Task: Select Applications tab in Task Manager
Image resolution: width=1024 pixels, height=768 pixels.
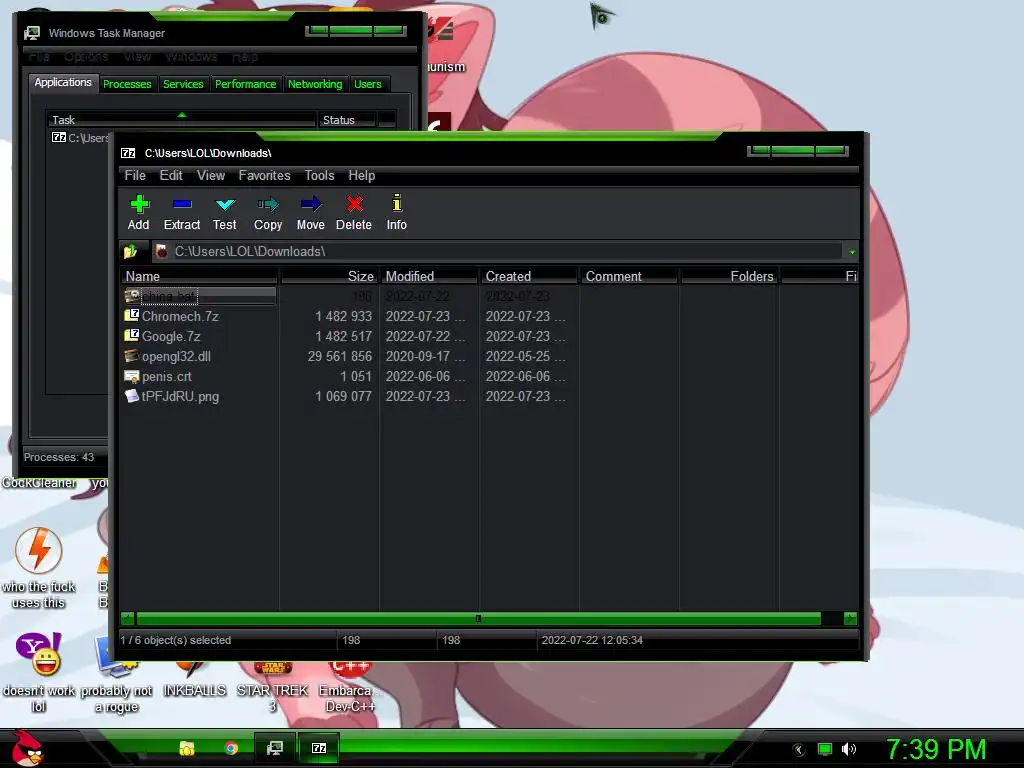Action: point(63,82)
